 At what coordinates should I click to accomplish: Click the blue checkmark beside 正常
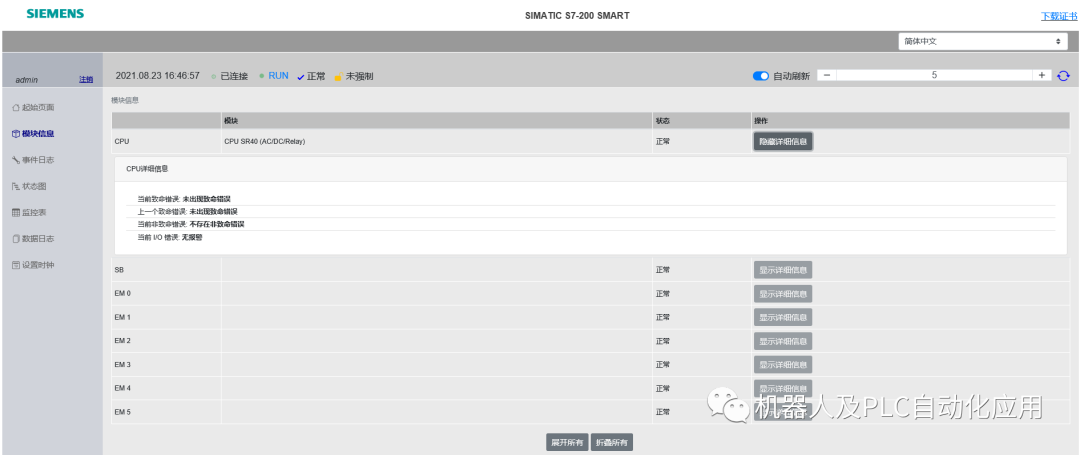coord(300,77)
